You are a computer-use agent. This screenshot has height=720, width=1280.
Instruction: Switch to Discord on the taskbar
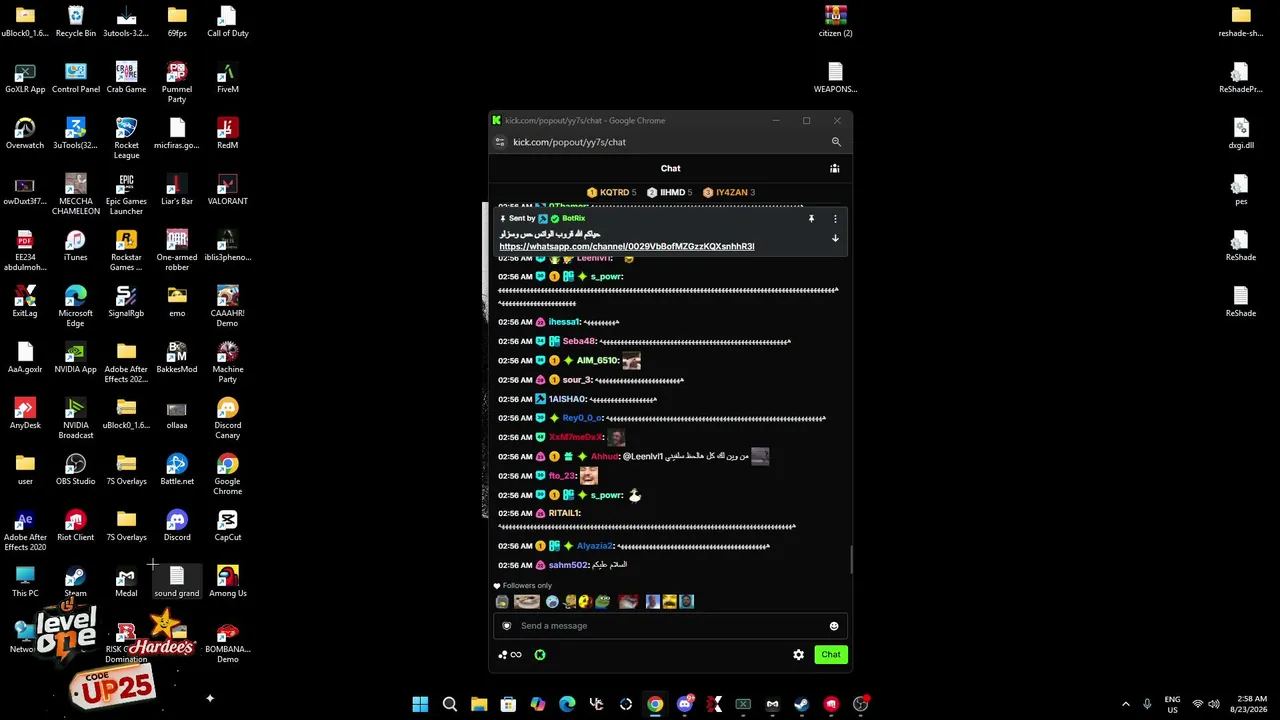[685, 704]
